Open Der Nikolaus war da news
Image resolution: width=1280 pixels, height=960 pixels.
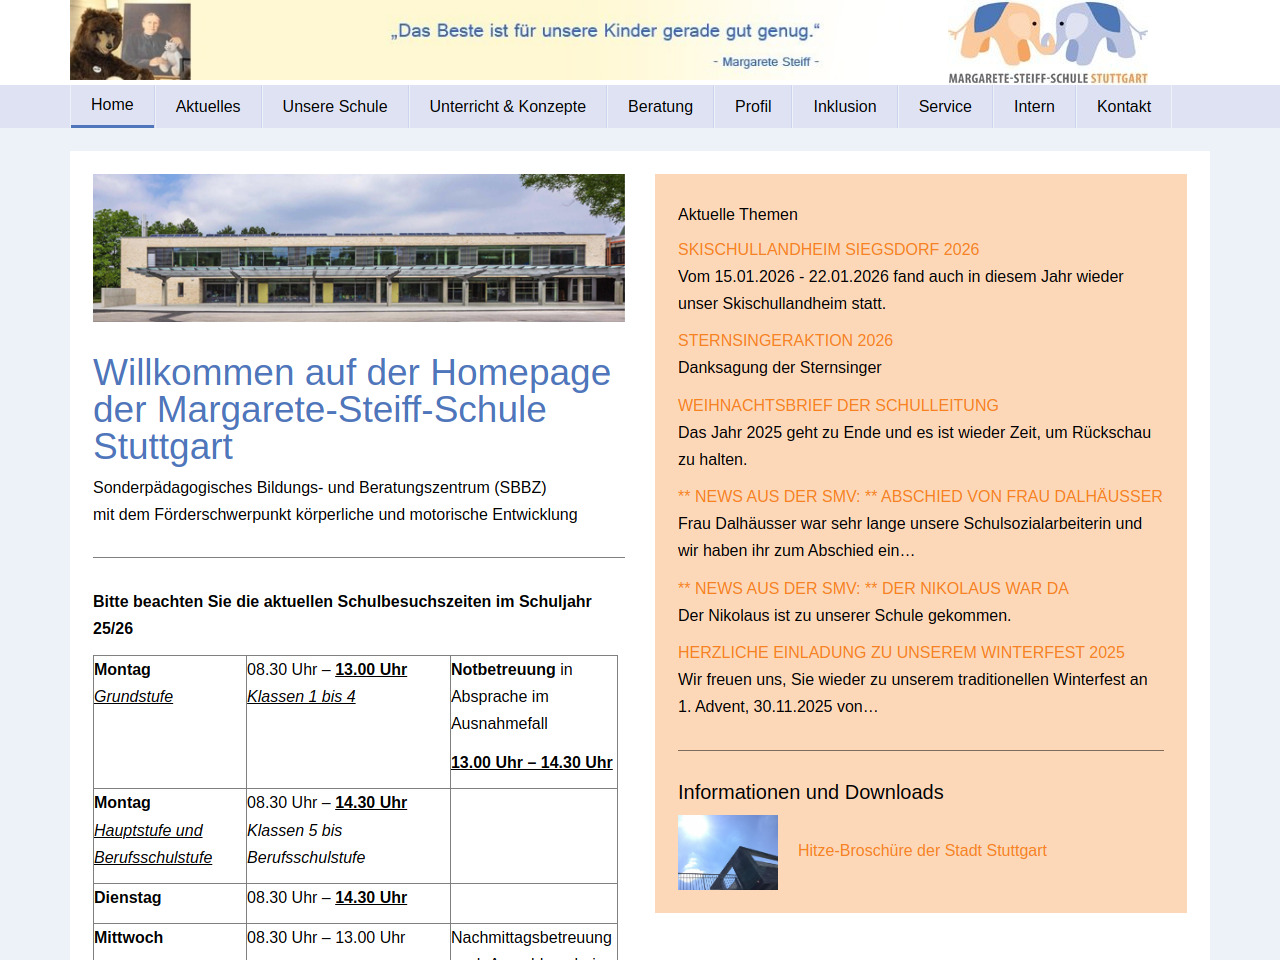pos(873,588)
